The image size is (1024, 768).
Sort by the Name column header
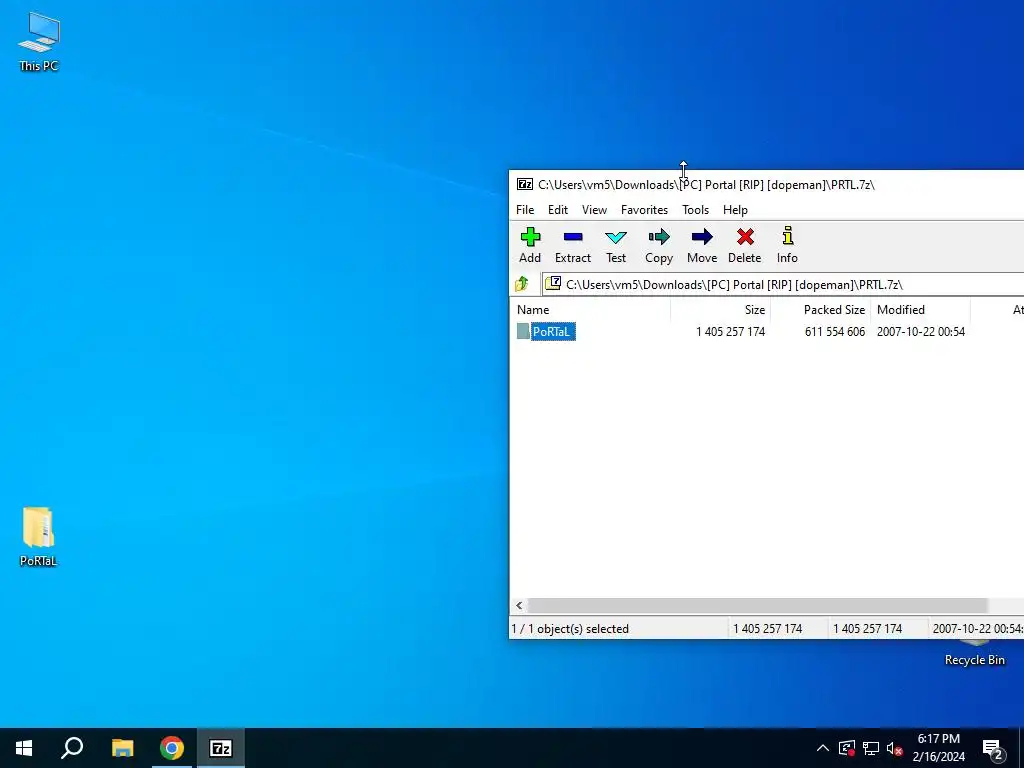point(591,310)
